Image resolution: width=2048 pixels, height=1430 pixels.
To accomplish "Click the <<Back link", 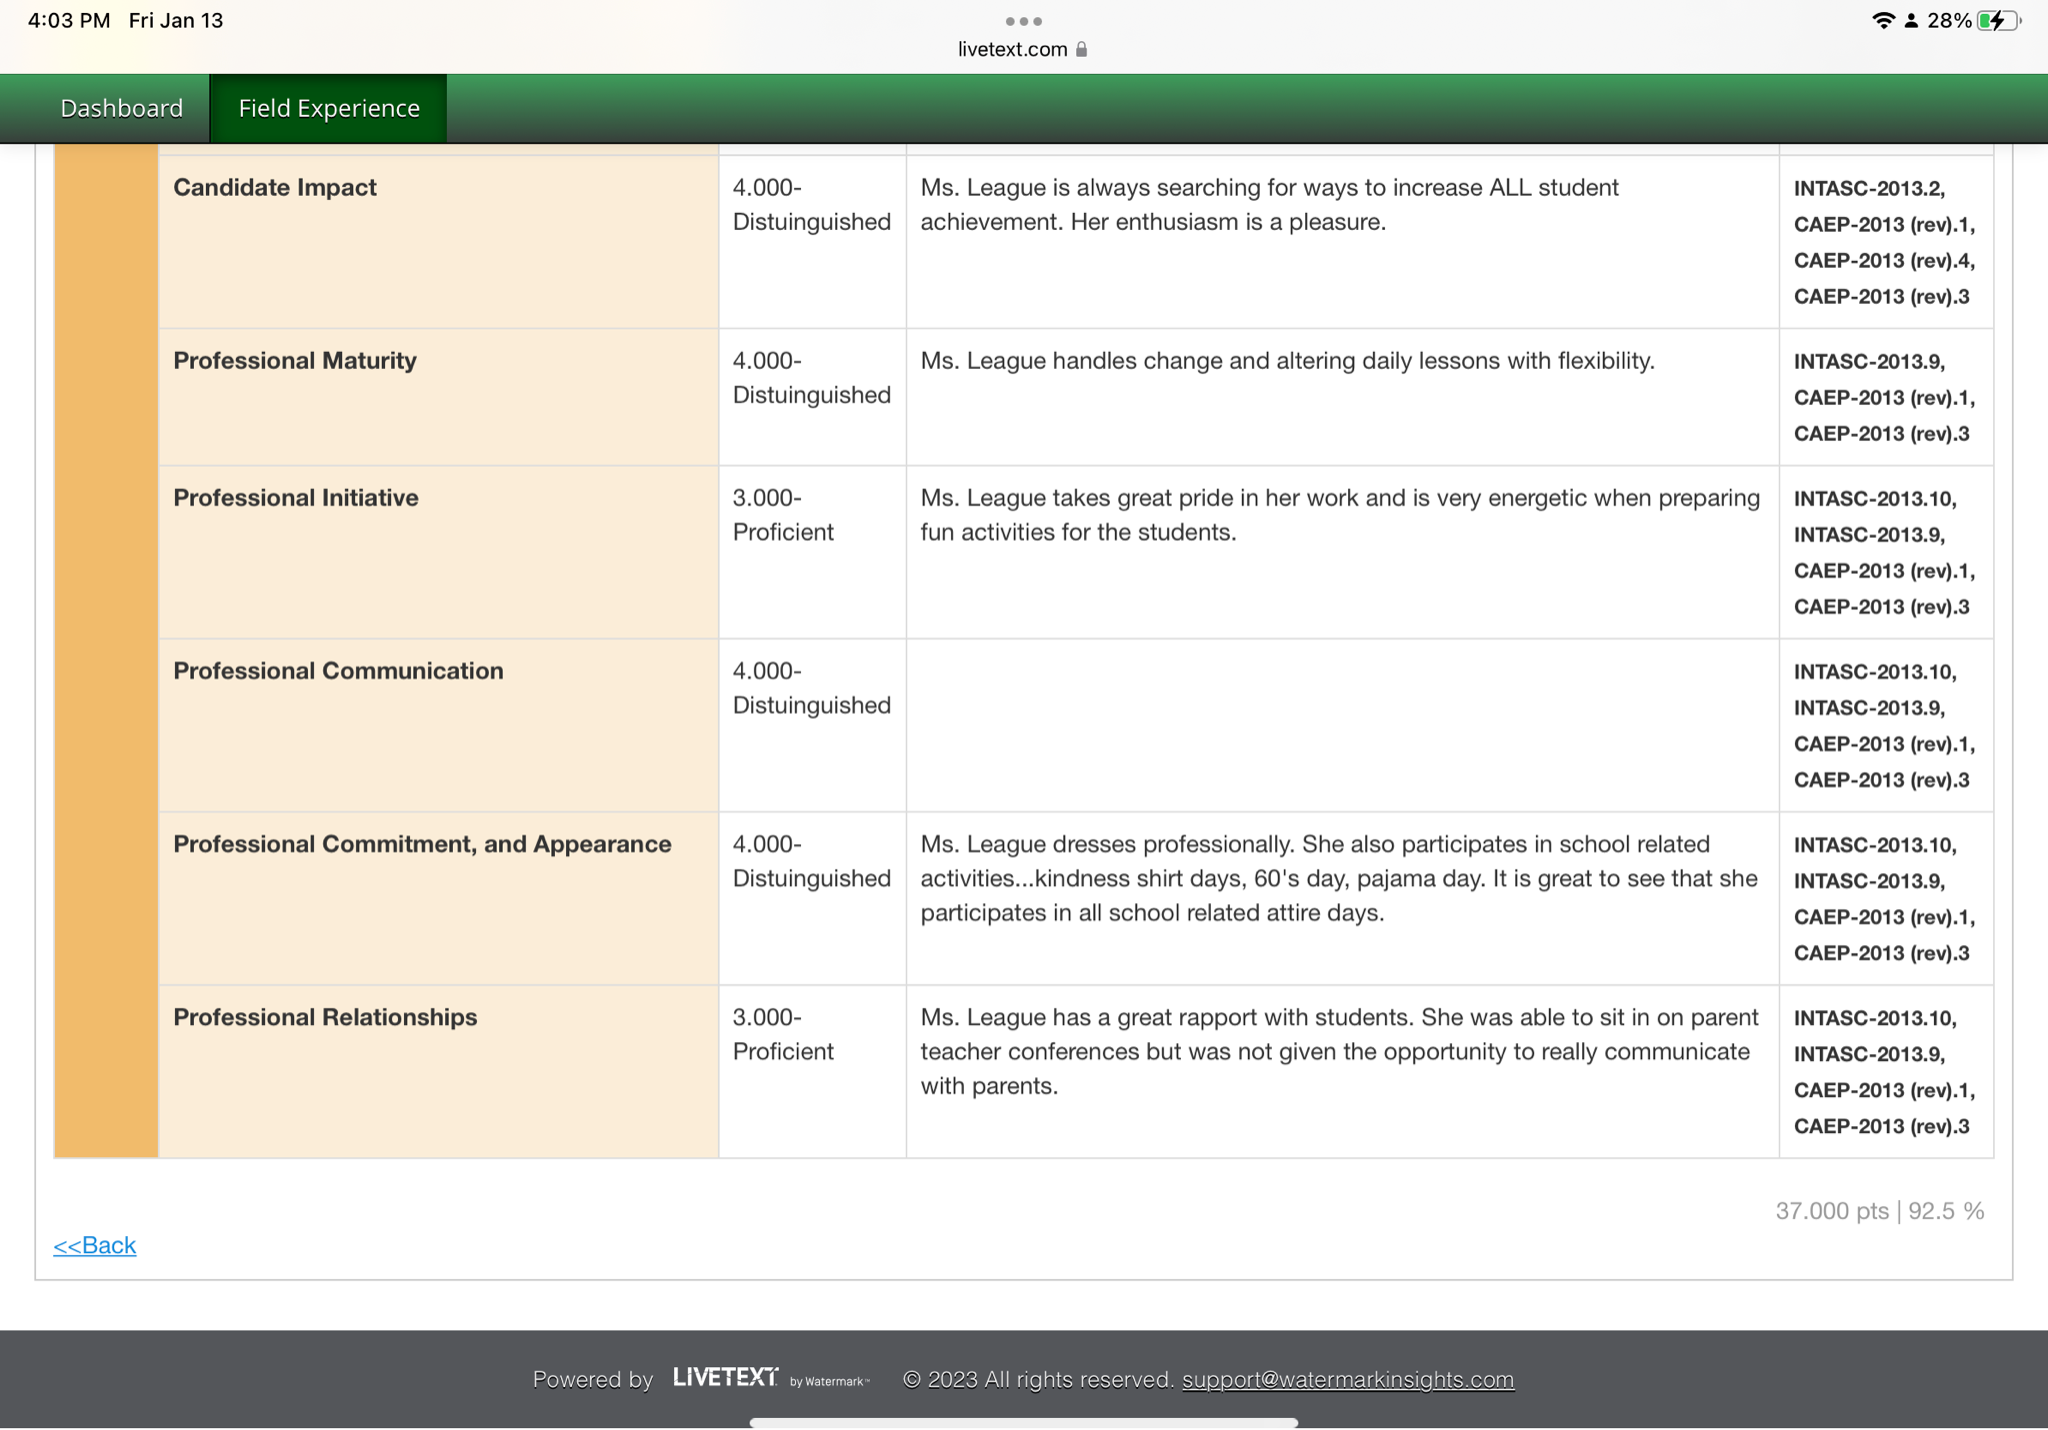I will point(95,1245).
